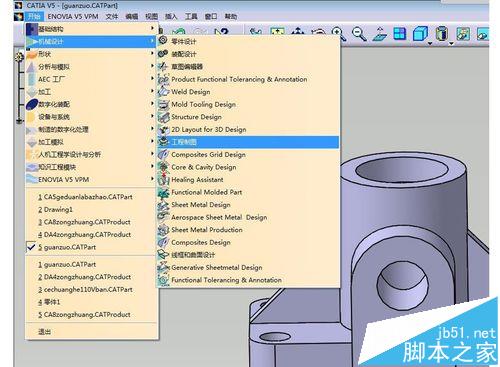500x367 pixels.
Task: Toggle checked window entry 5 guanzuo.CATPart
Action: (91, 247)
